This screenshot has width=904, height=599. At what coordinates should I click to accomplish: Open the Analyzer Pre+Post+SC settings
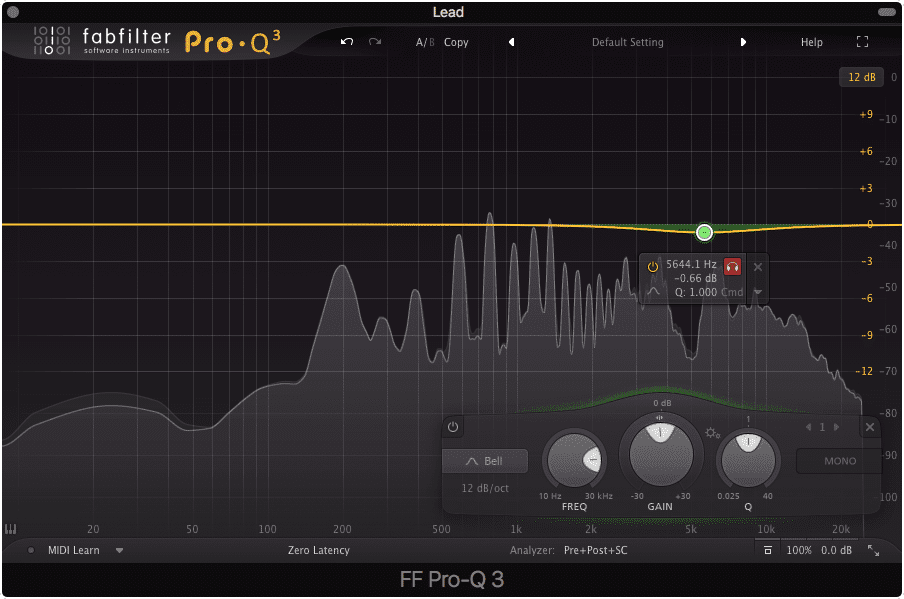(x=595, y=550)
